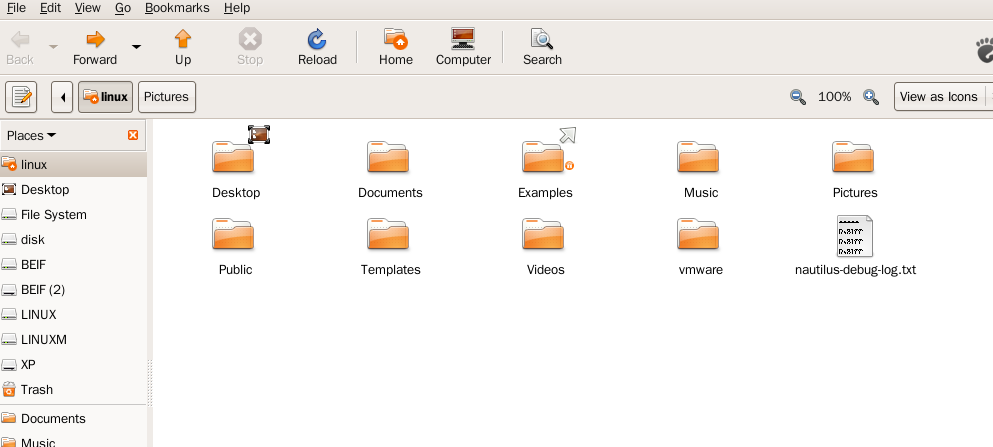Open the Go menu
This screenshot has width=993, height=447.
[x=123, y=8]
